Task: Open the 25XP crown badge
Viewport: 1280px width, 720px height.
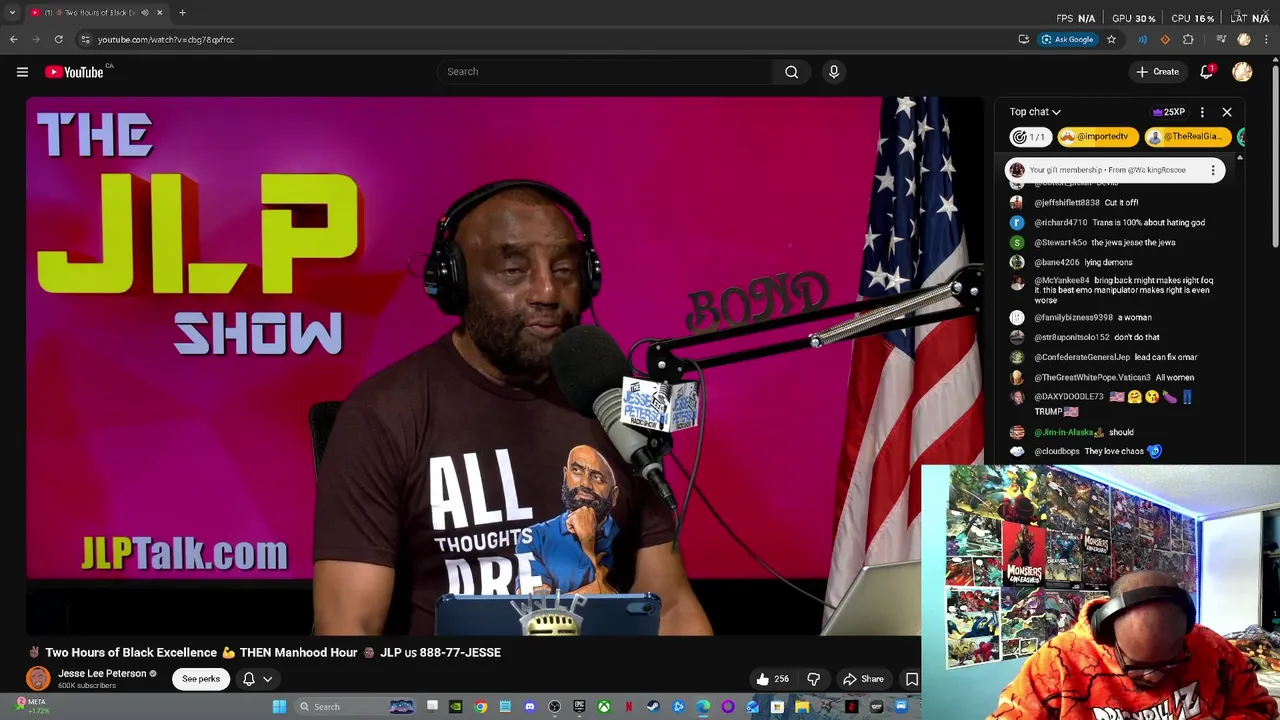Action: [x=1169, y=112]
